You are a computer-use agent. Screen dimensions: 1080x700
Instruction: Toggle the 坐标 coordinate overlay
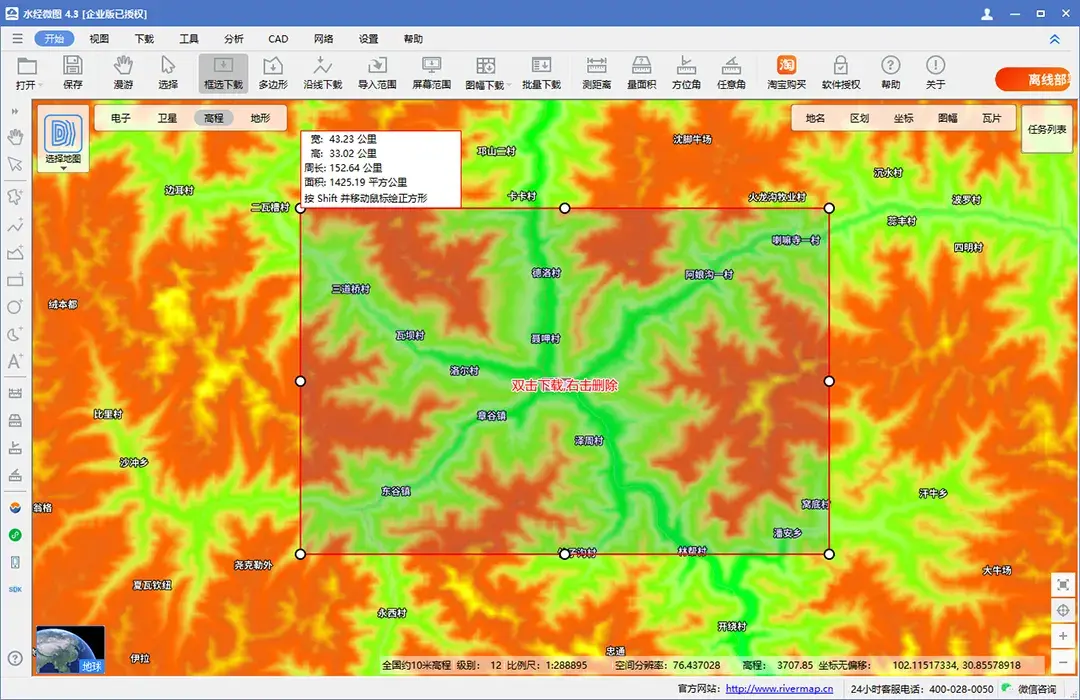(x=904, y=119)
